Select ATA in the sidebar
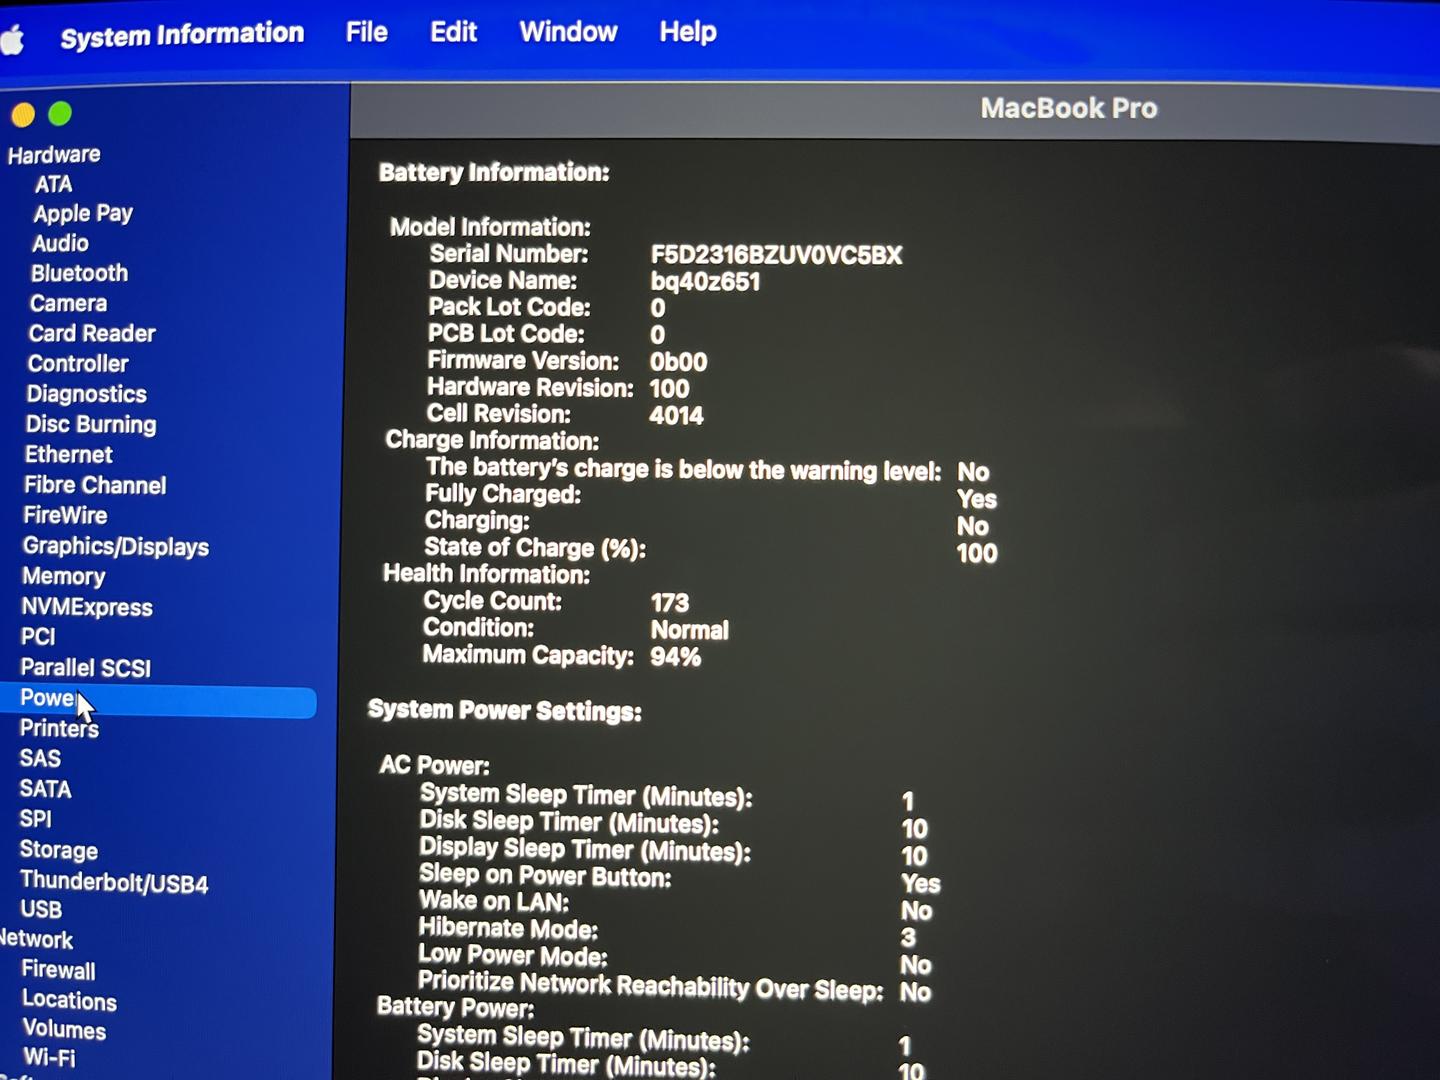This screenshot has width=1440, height=1080. (x=53, y=185)
